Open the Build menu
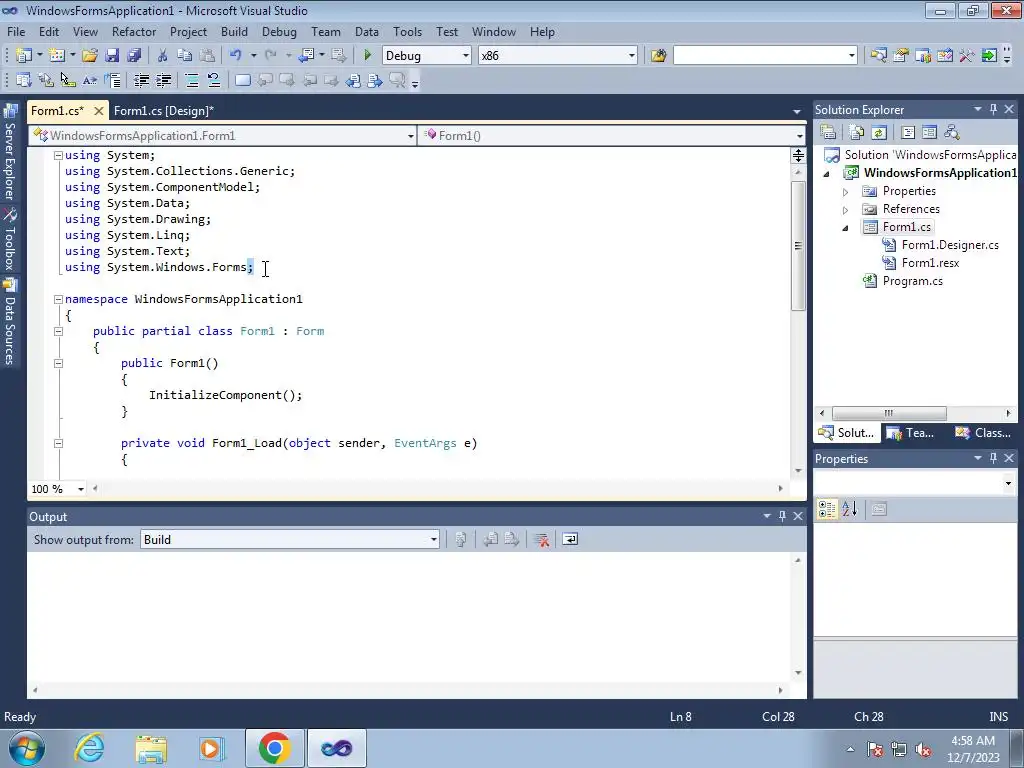The image size is (1024, 768). click(x=234, y=31)
